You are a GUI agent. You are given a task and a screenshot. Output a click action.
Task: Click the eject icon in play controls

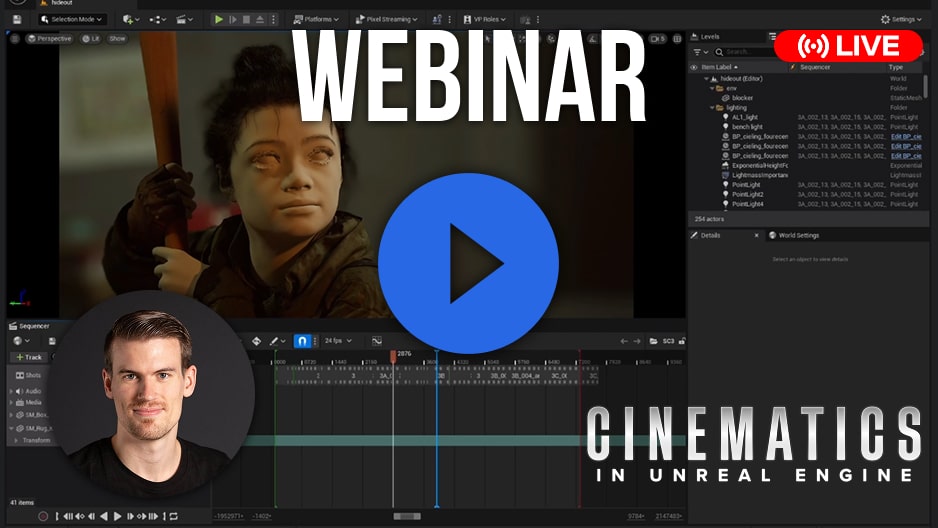pyautogui.click(x=260, y=20)
